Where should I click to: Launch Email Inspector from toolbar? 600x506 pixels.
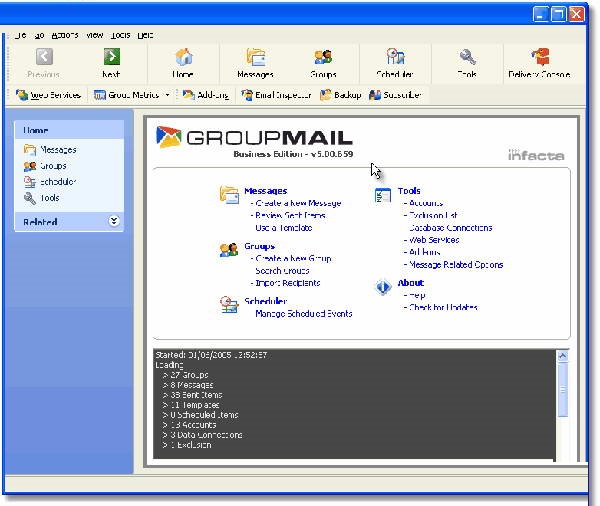point(276,95)
